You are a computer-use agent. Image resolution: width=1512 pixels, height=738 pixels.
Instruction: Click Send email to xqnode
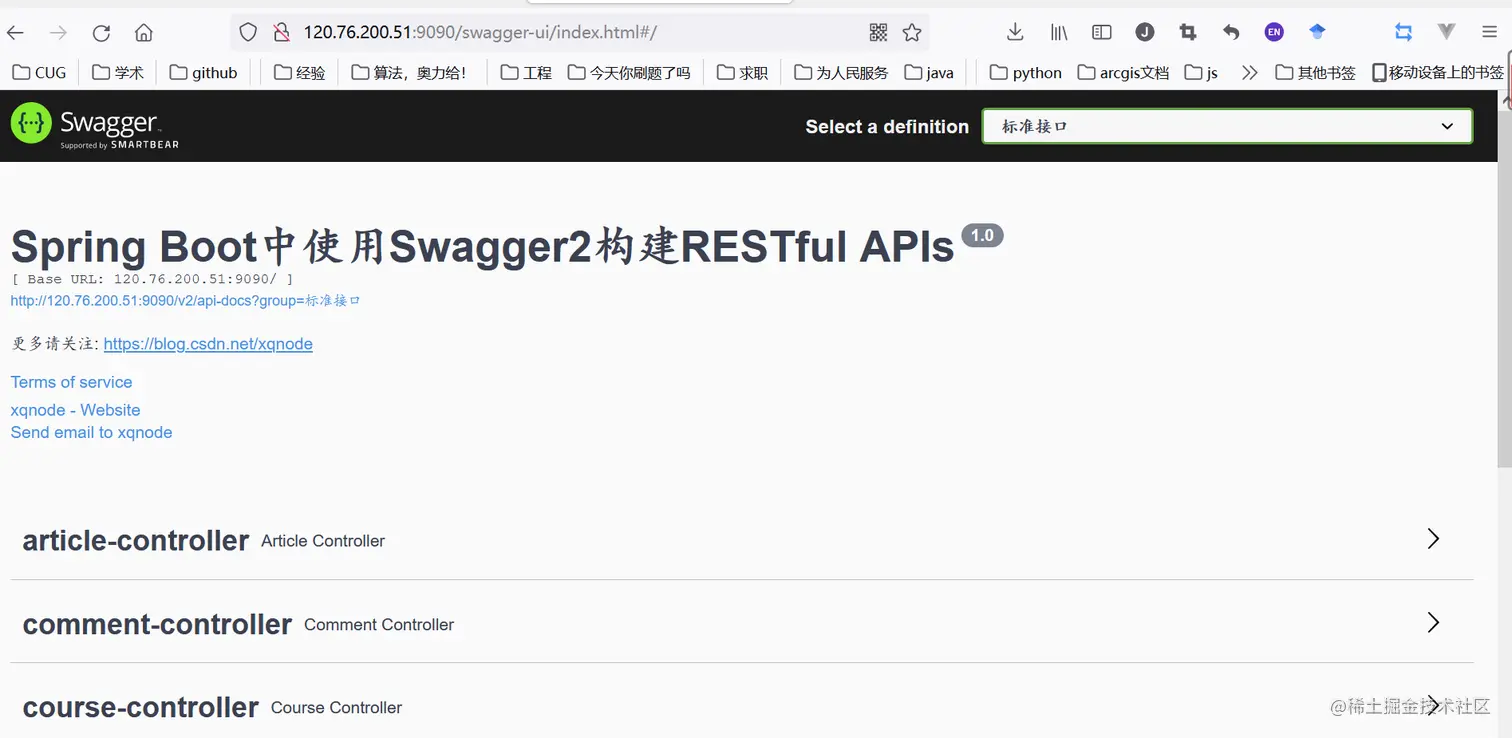pos(91,432)
